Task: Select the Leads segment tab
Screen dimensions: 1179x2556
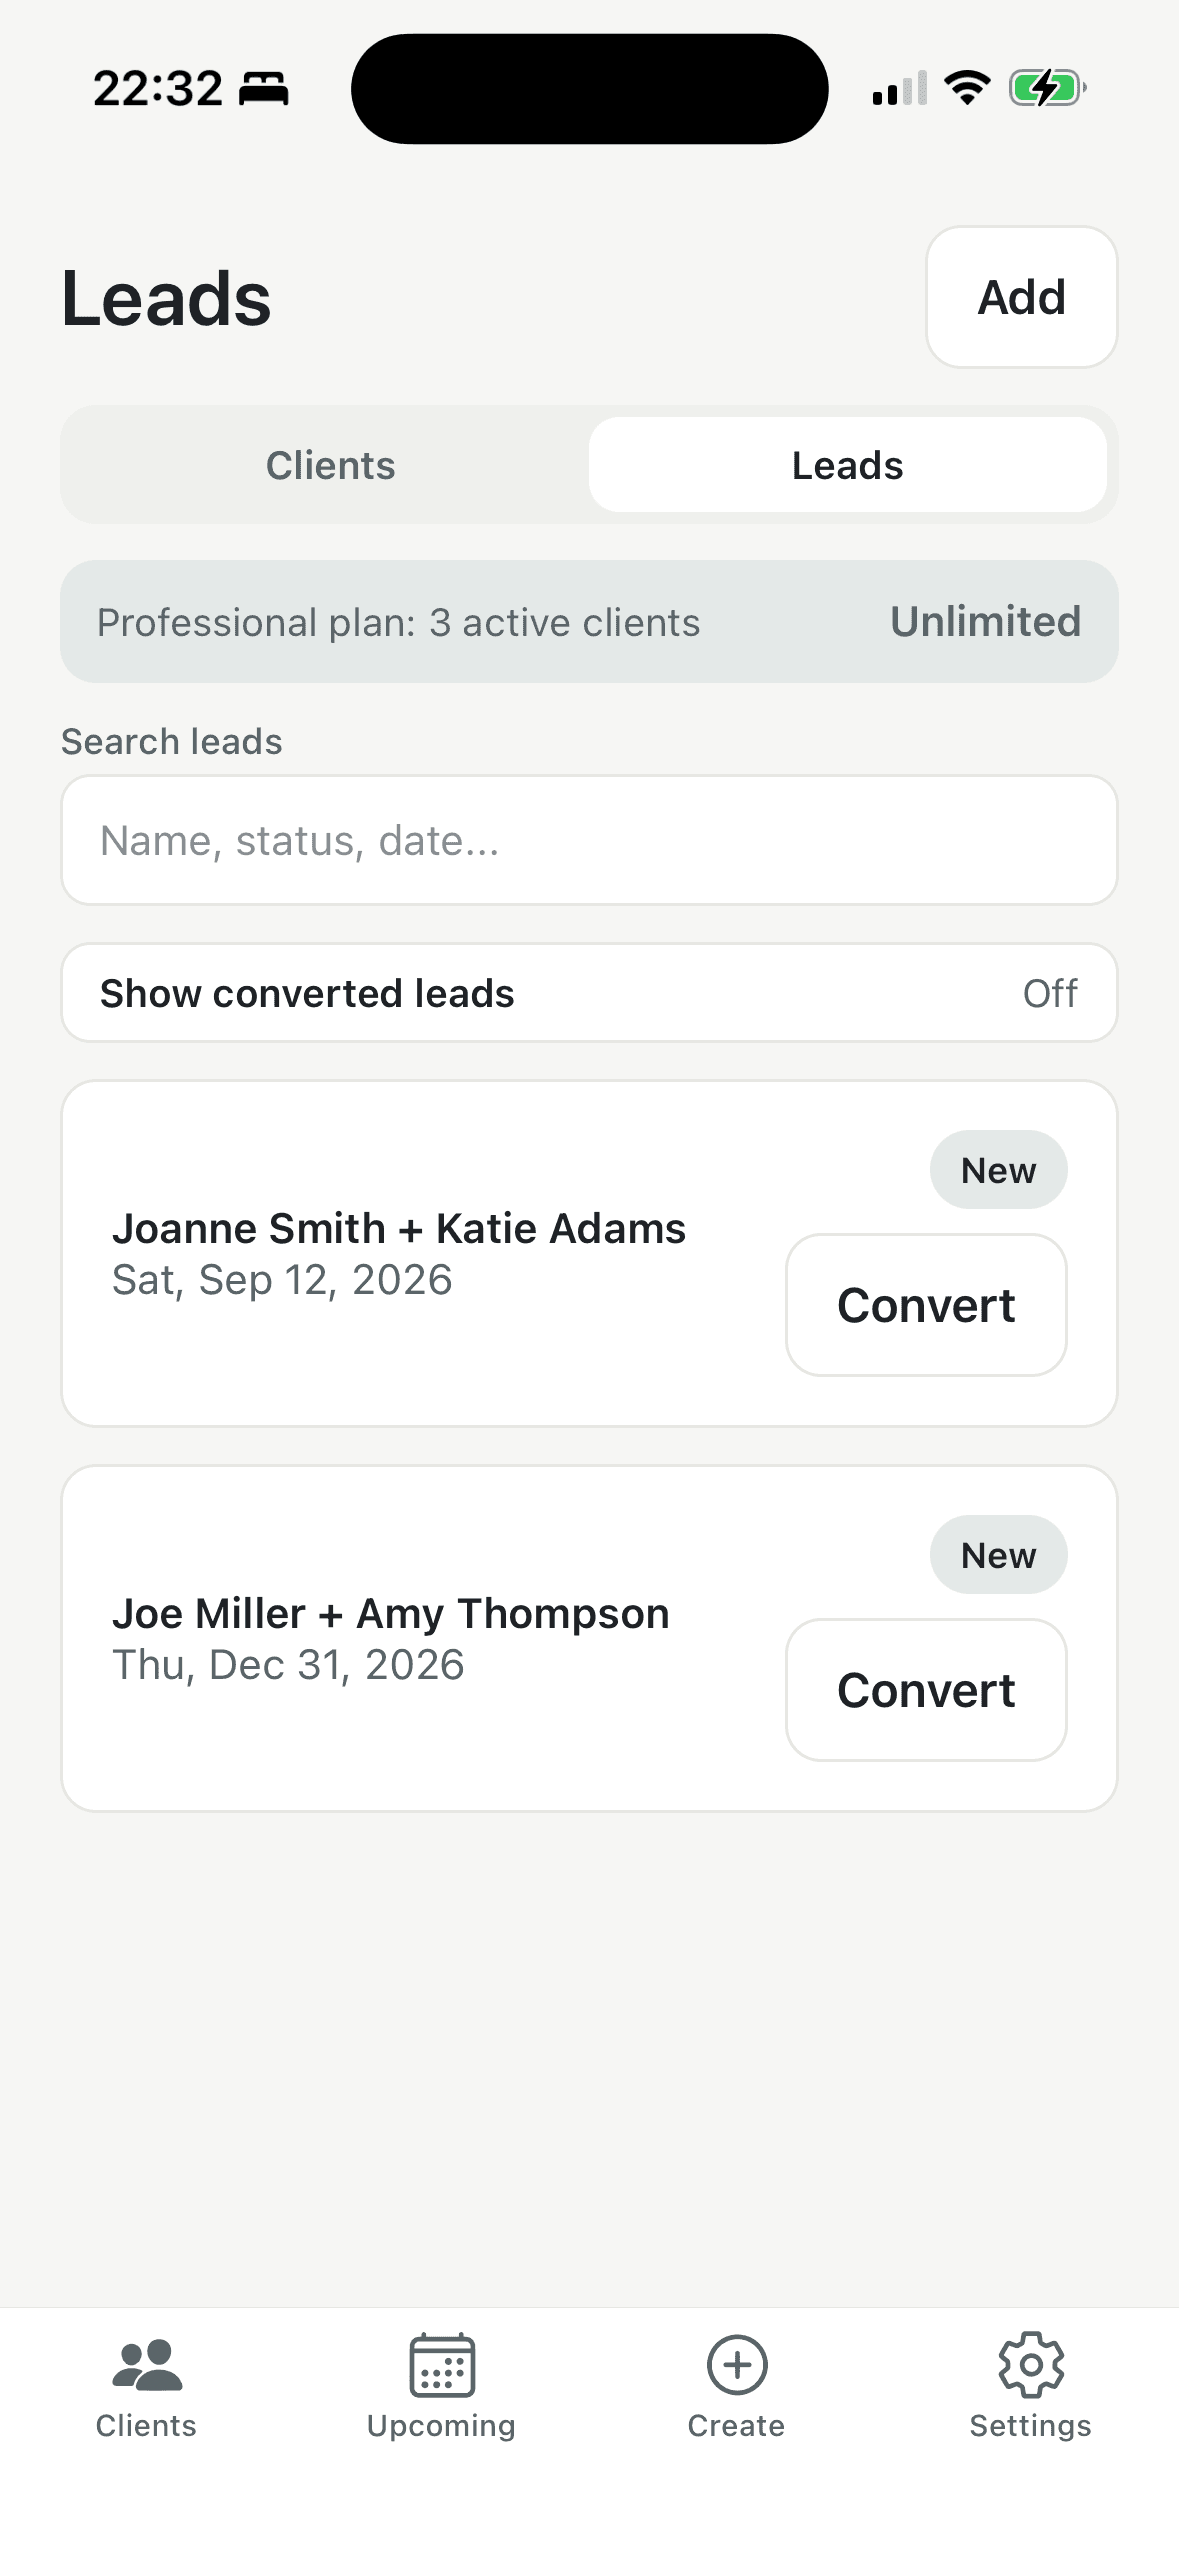Action: click(x=847, y=465)
